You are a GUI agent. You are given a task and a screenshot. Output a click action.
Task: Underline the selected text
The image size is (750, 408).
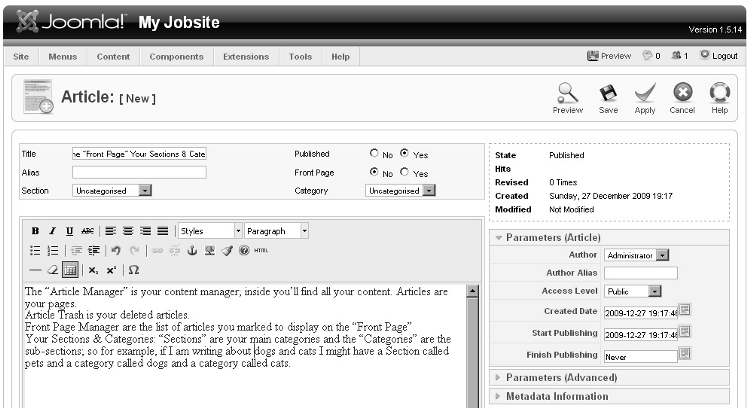(x=70, y=231)
